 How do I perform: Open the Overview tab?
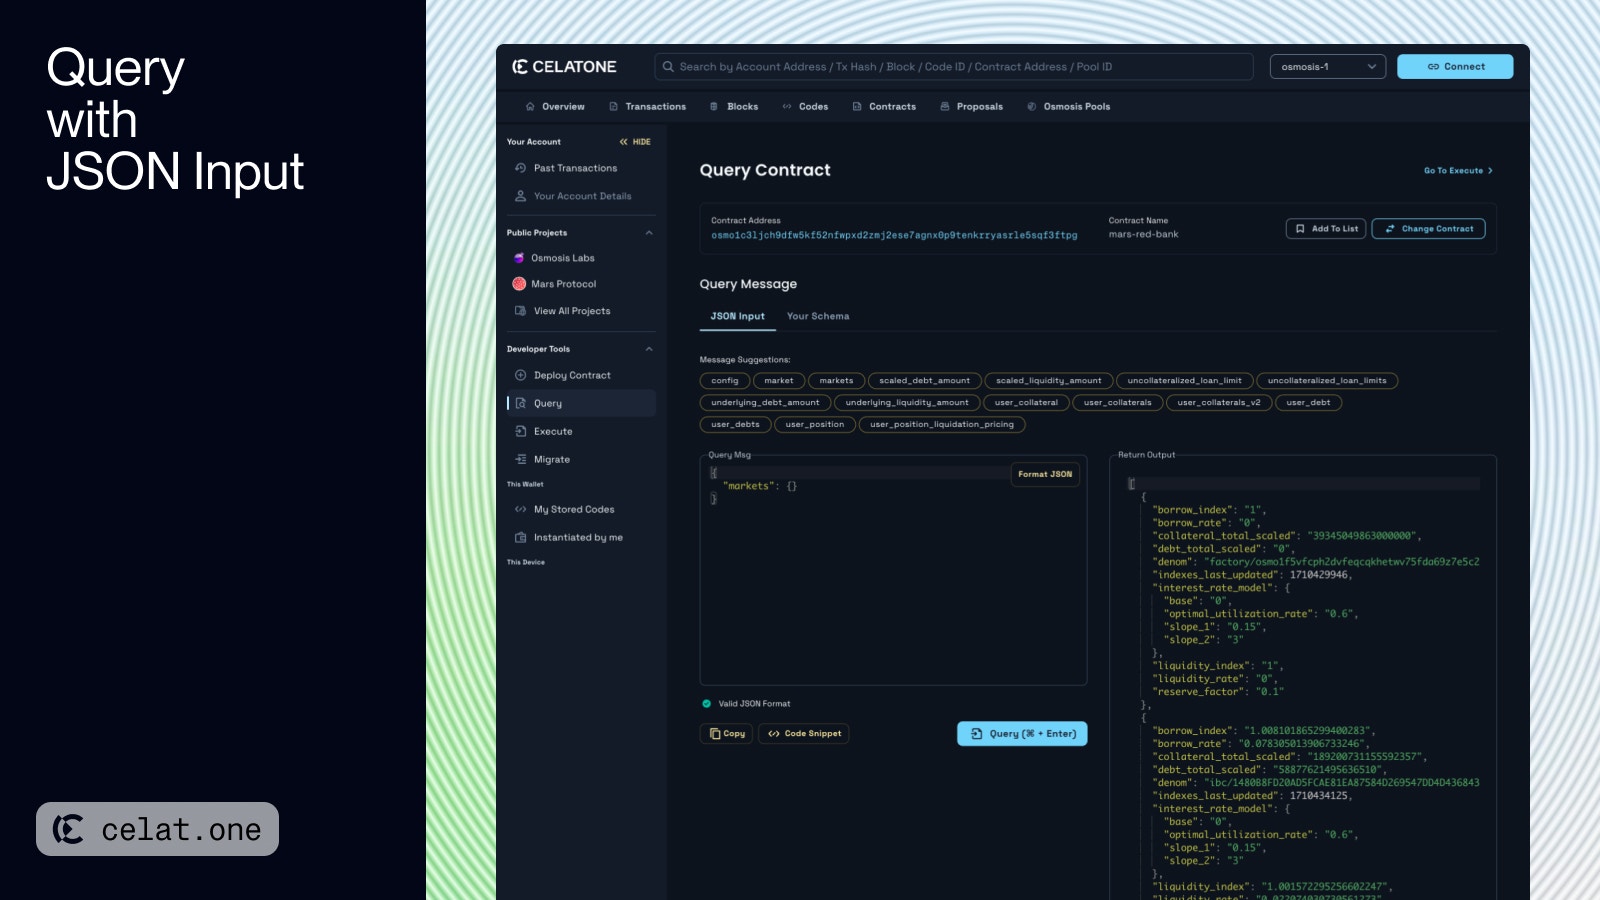pyautogui.click(x=555, y=106)
